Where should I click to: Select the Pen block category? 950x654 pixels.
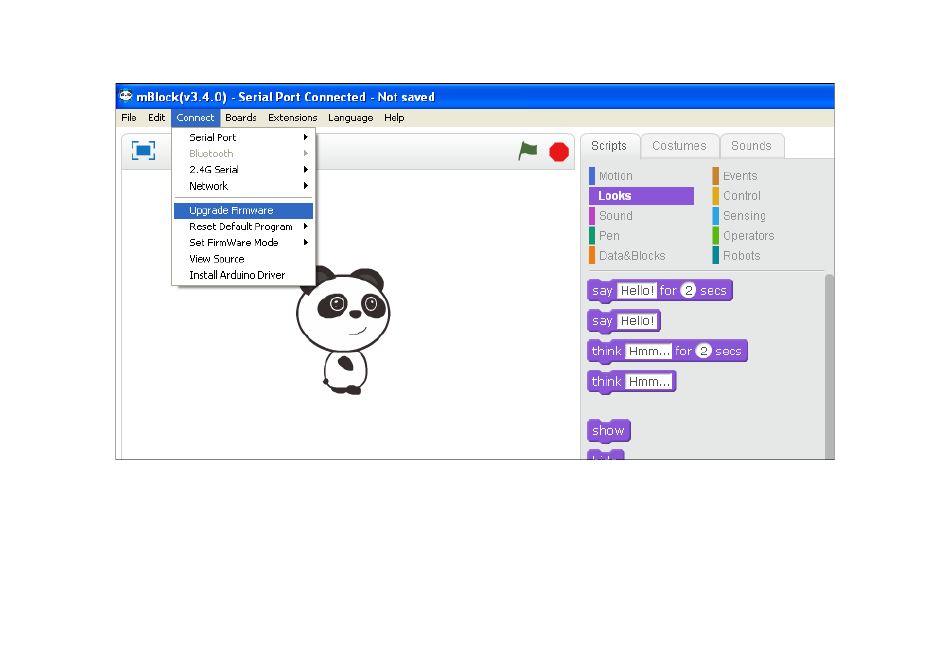pos(641,236)
